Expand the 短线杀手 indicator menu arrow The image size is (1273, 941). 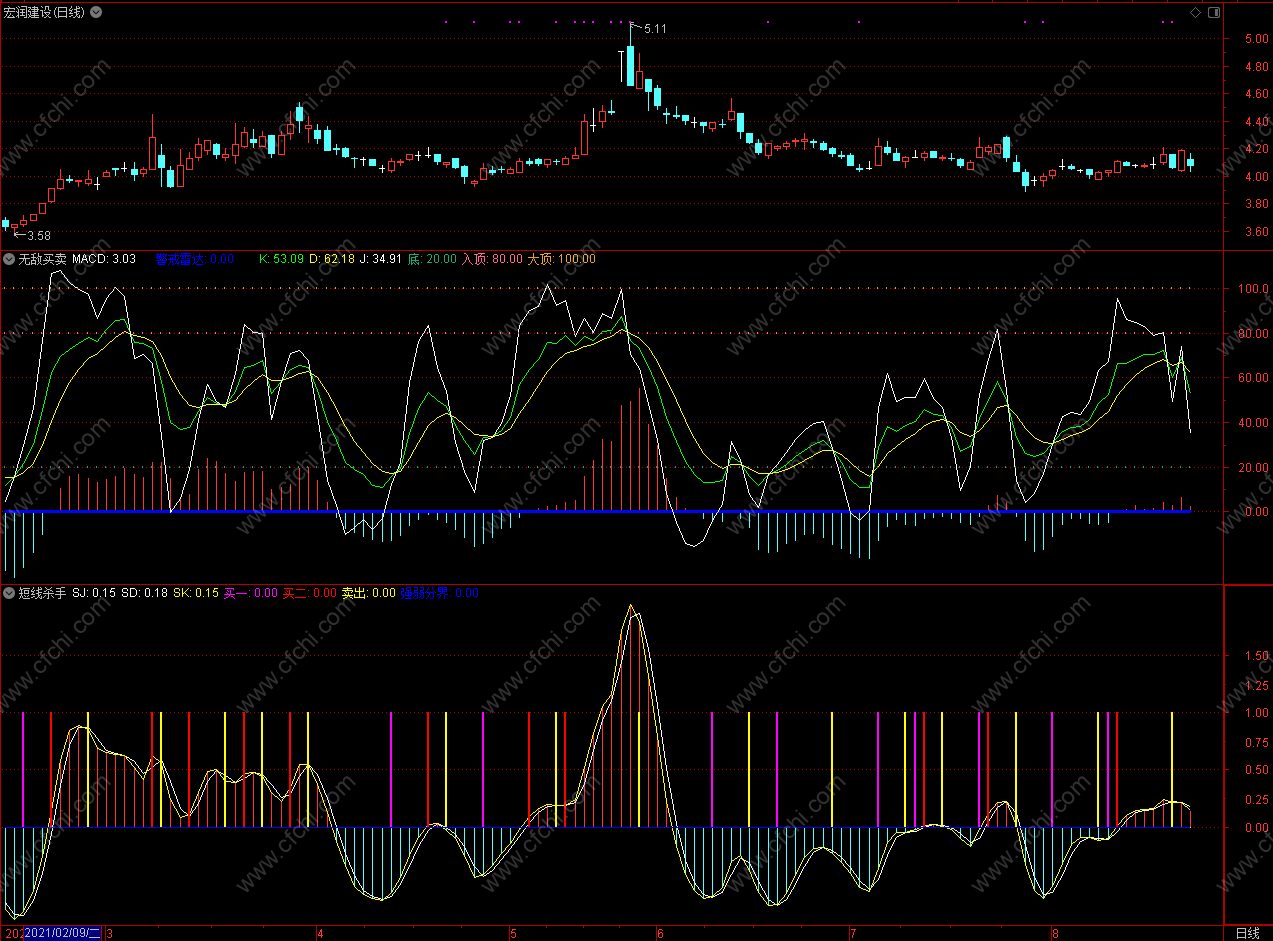9,593
